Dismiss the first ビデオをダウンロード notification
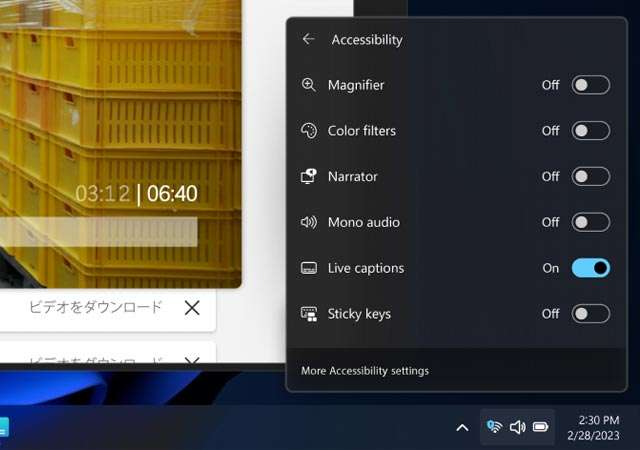Image resolution: width=640 pixels, height=450 pixels. 192,308
